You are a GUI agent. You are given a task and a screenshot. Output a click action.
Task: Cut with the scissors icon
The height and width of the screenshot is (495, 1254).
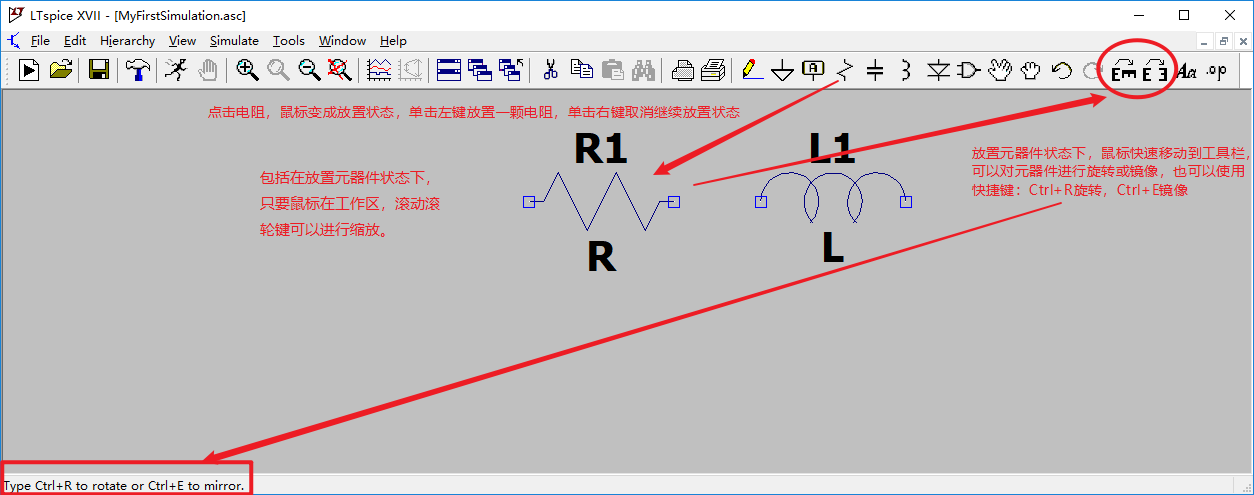pos(550,70)
